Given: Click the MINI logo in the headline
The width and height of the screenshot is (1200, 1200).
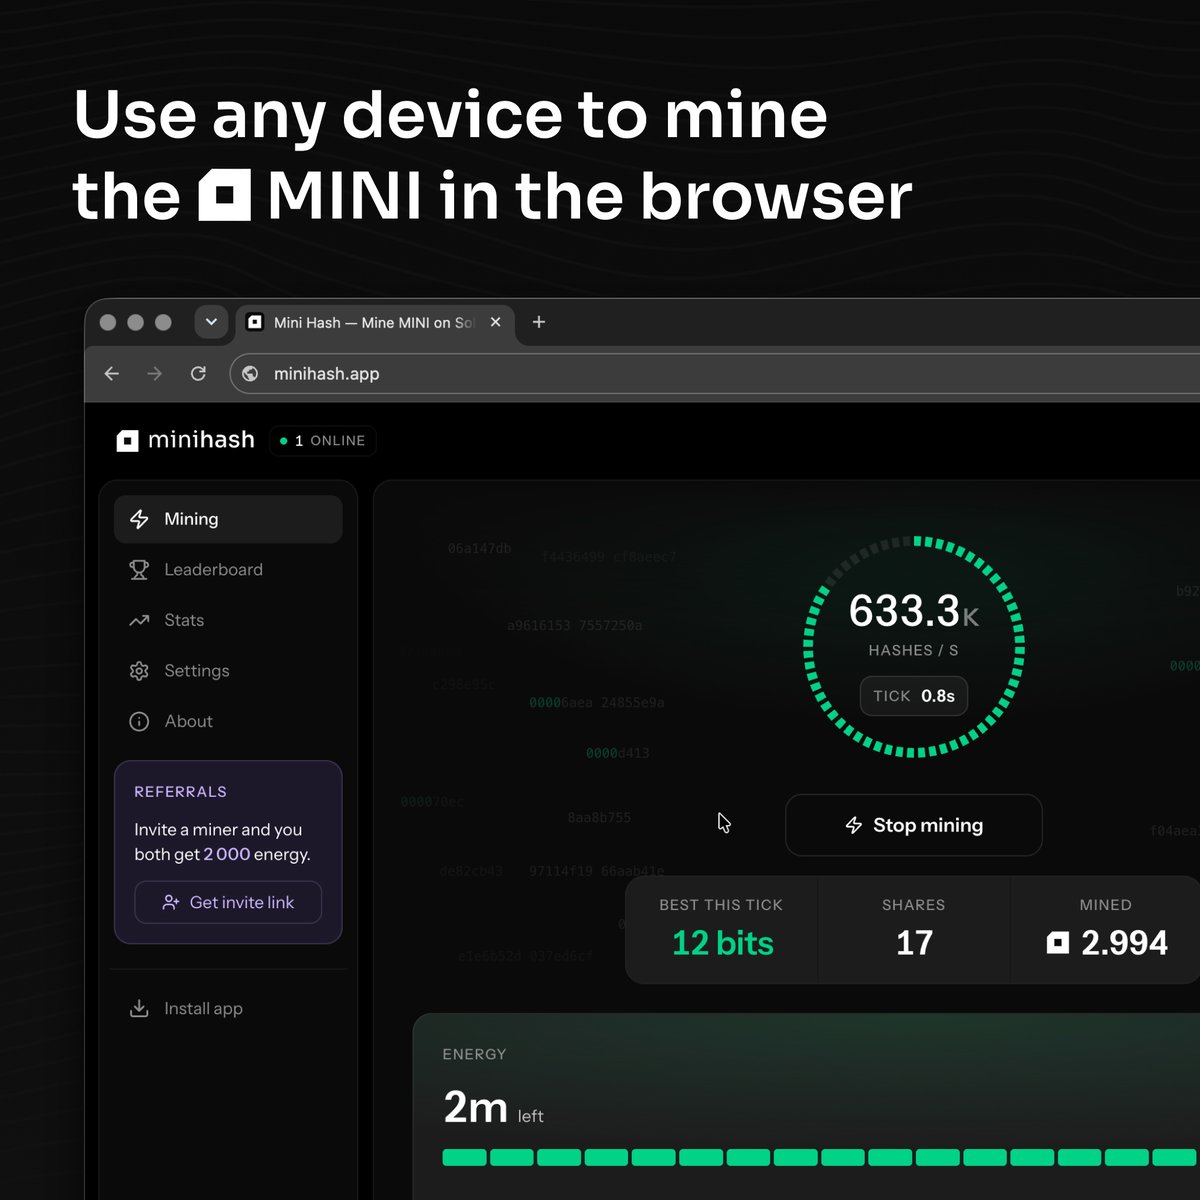Looking at the screenshot, I should 224,195.
